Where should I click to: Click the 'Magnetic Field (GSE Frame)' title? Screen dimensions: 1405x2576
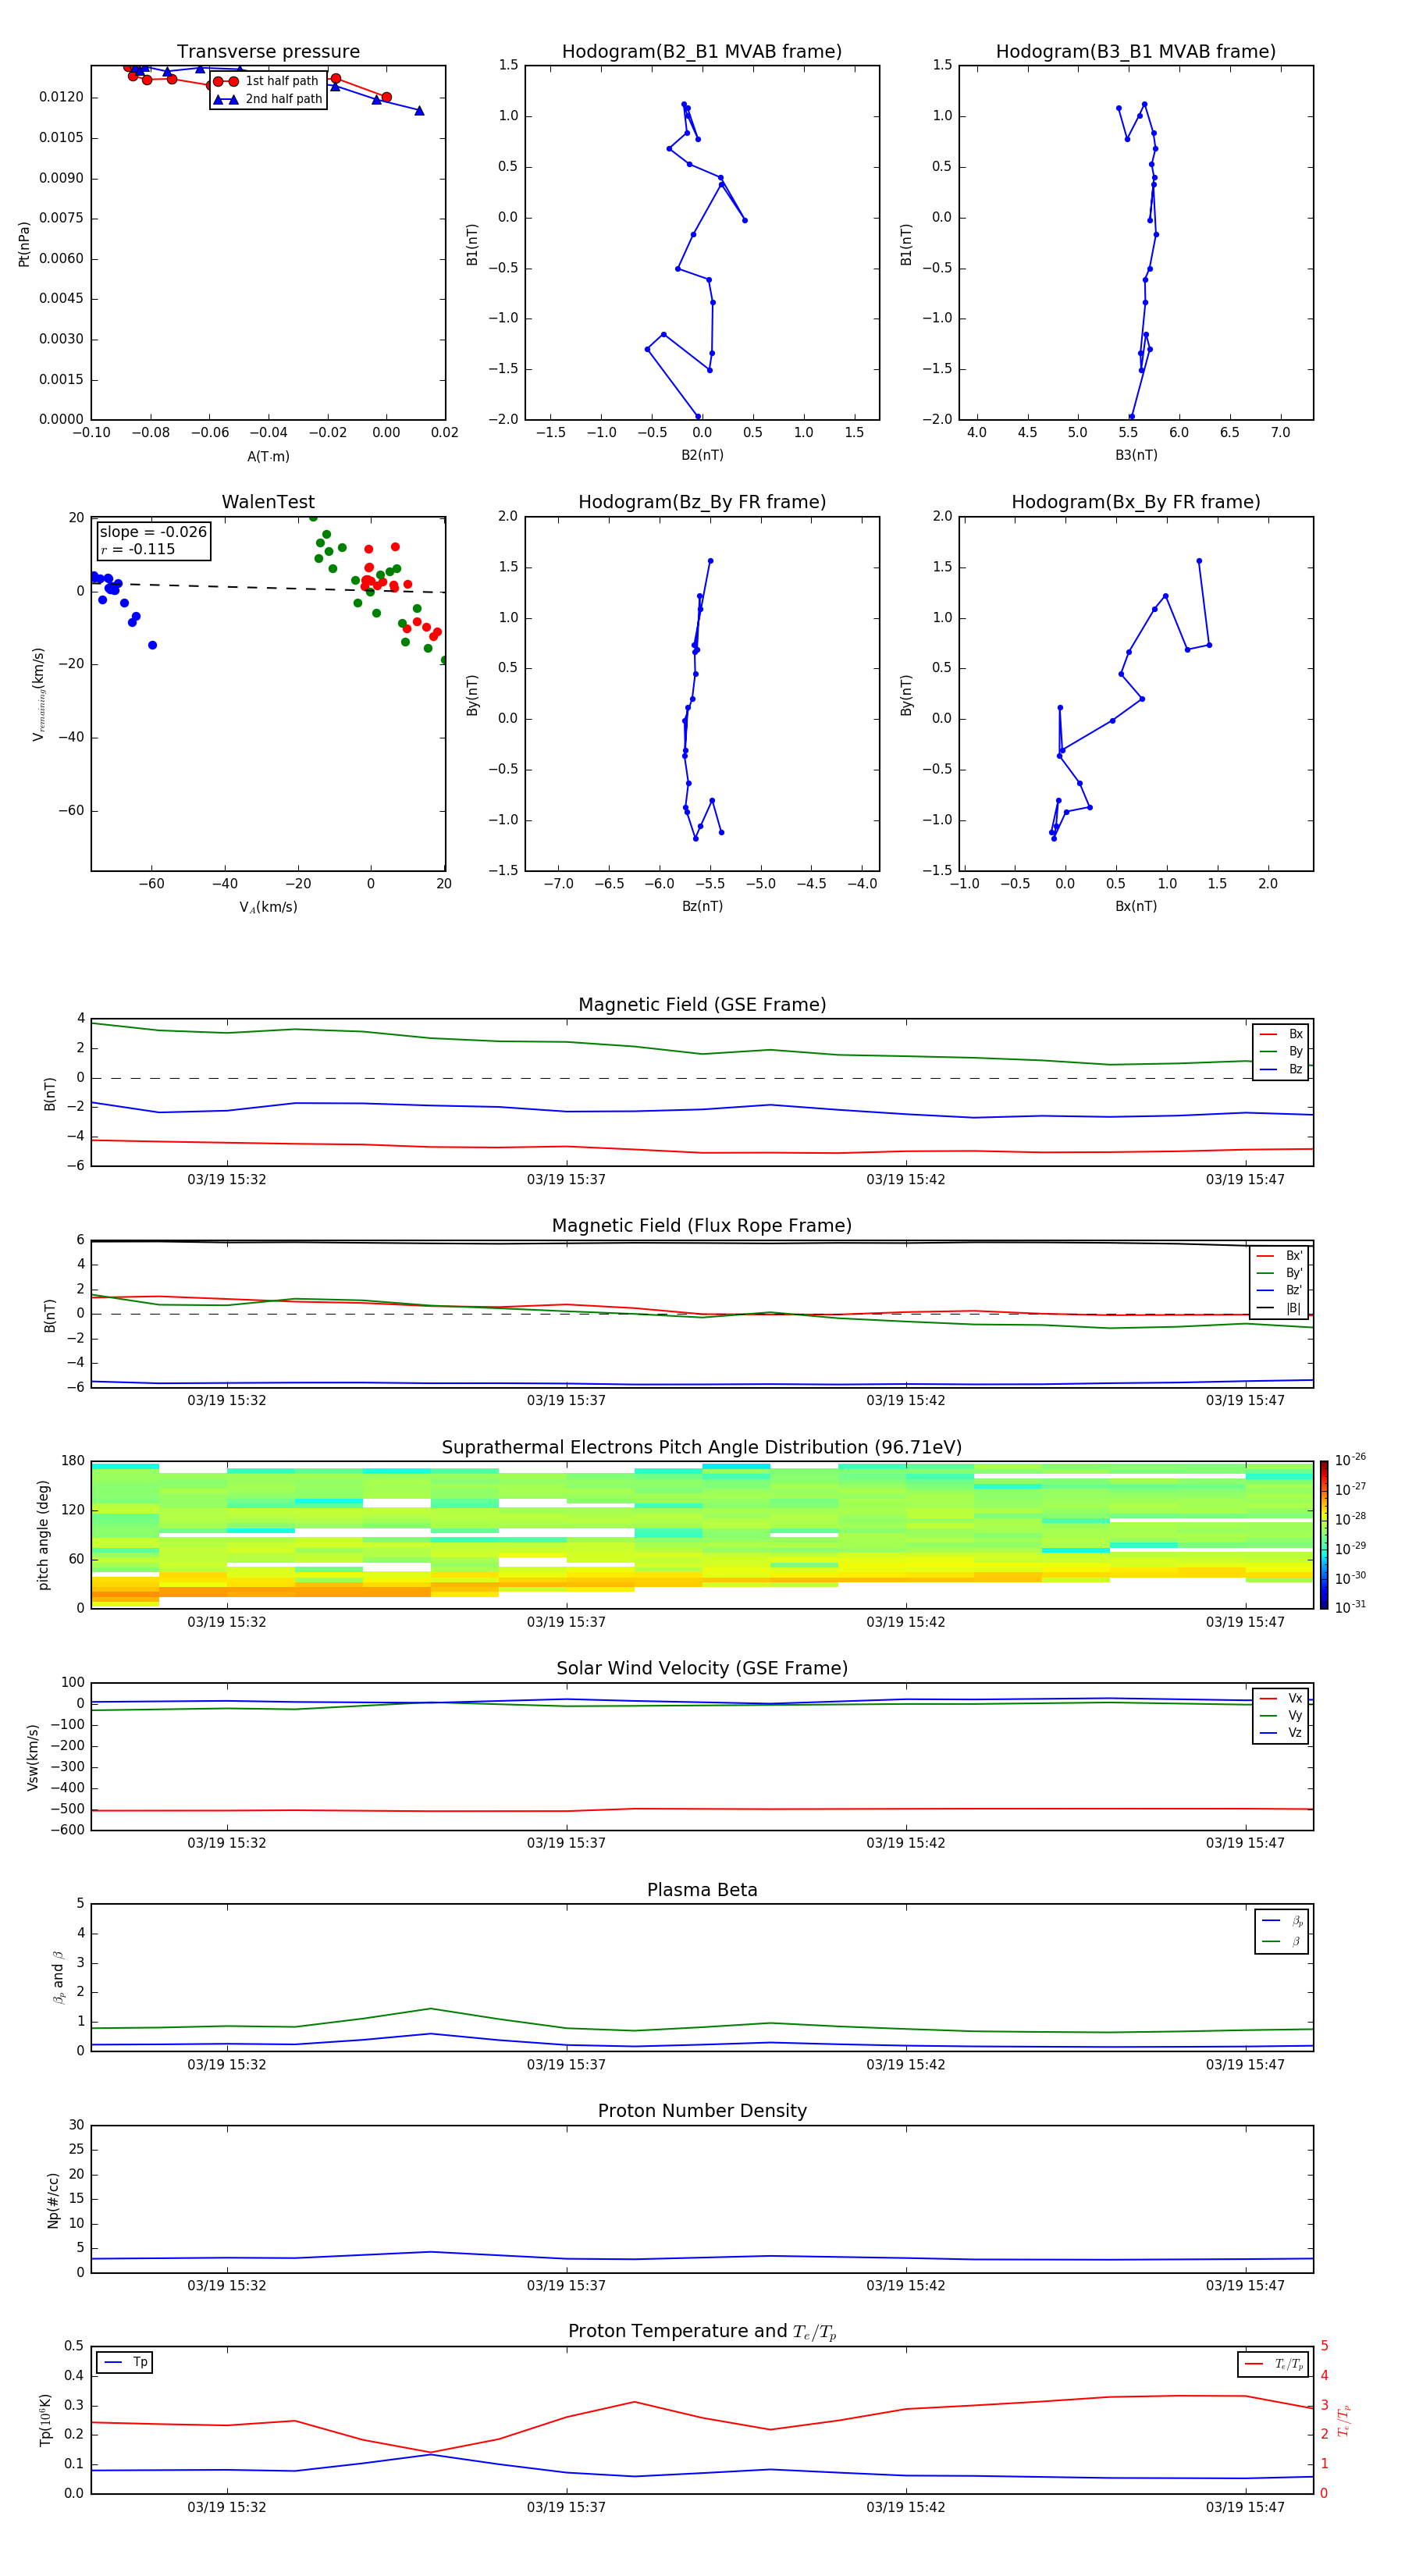pyautogui.click(x=702, y=1004)
